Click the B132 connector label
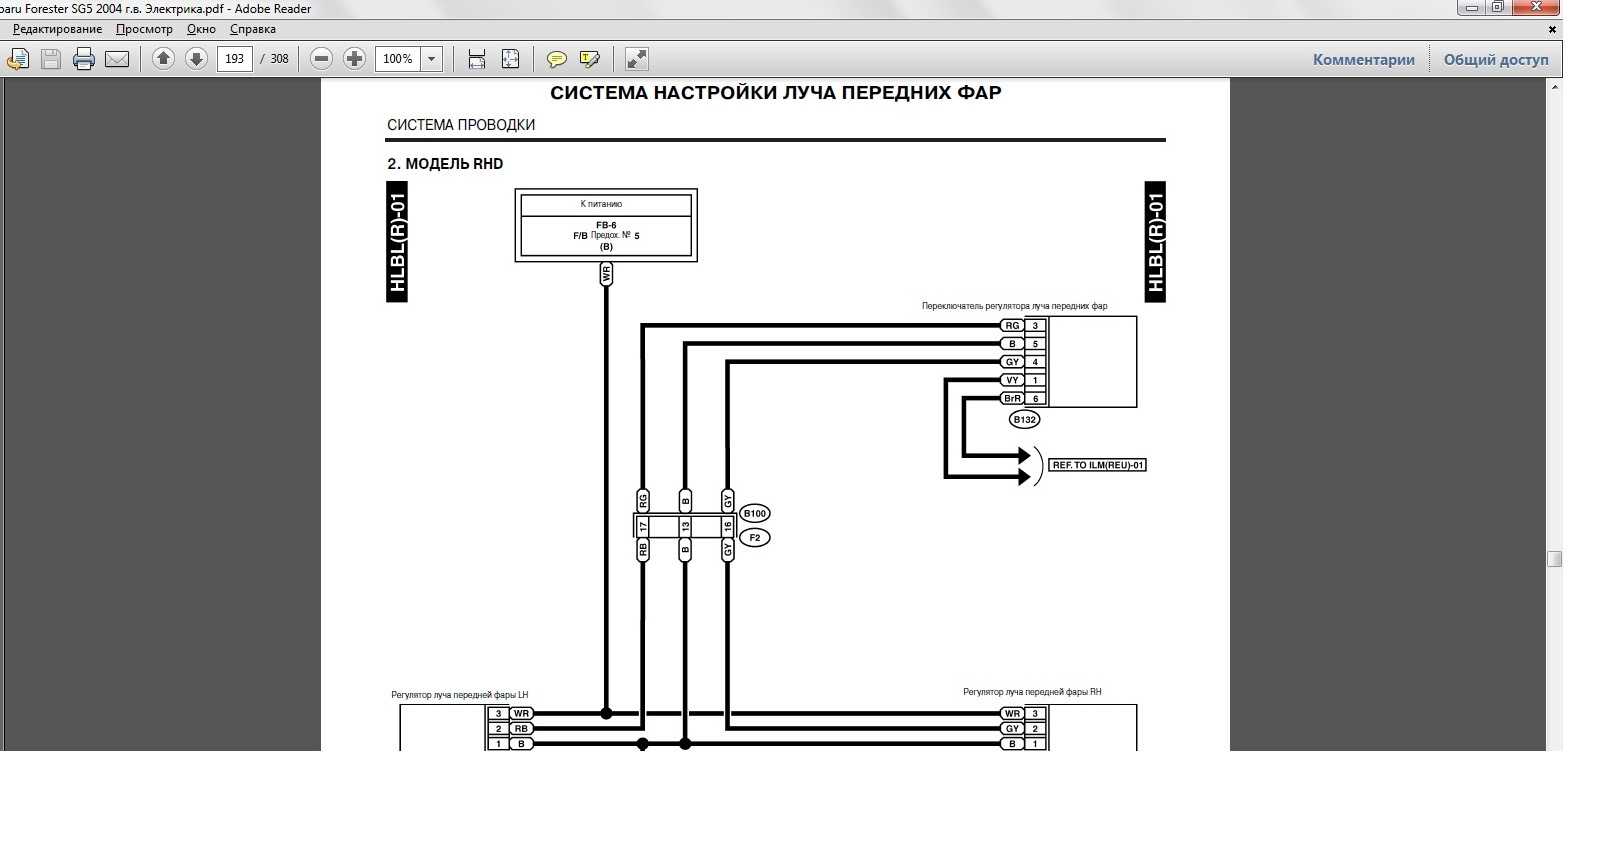 pos(1024,420)
